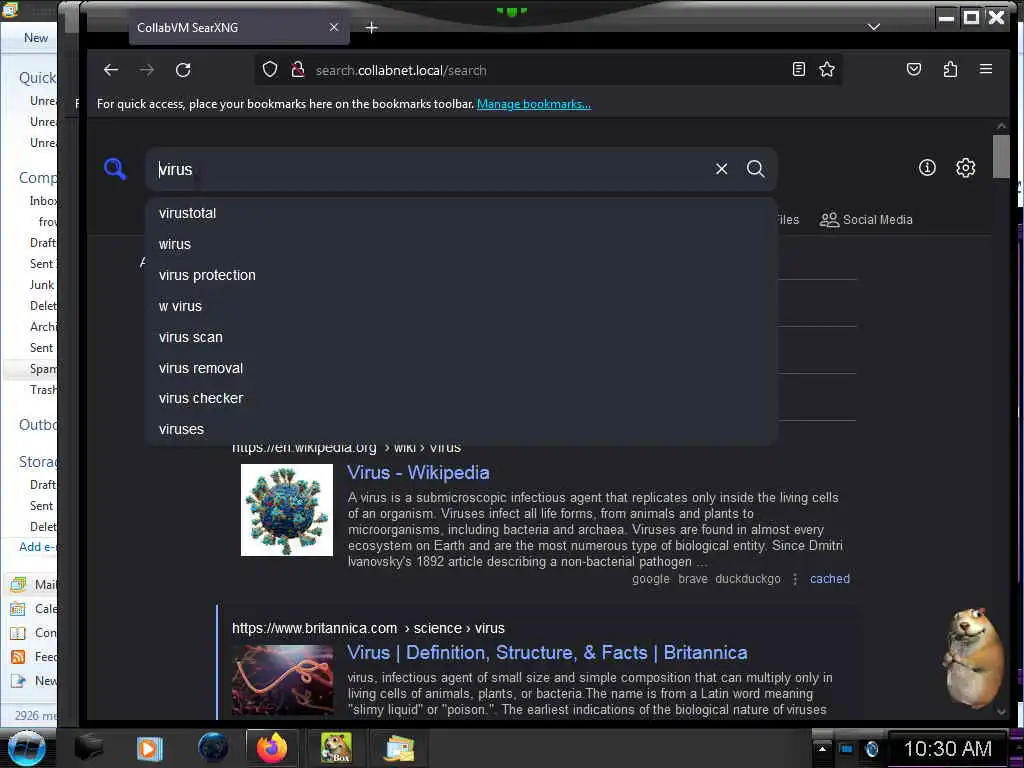Click the browser address bar URL
1024x768 pixels.
[x=401, y=70]
